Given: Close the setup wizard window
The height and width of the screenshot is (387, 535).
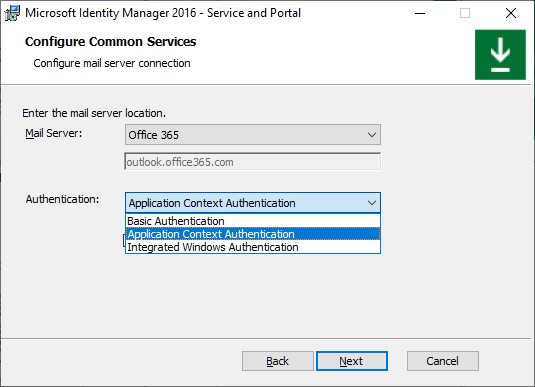Looking at the screenshot, I should click(x=511, y=13).
